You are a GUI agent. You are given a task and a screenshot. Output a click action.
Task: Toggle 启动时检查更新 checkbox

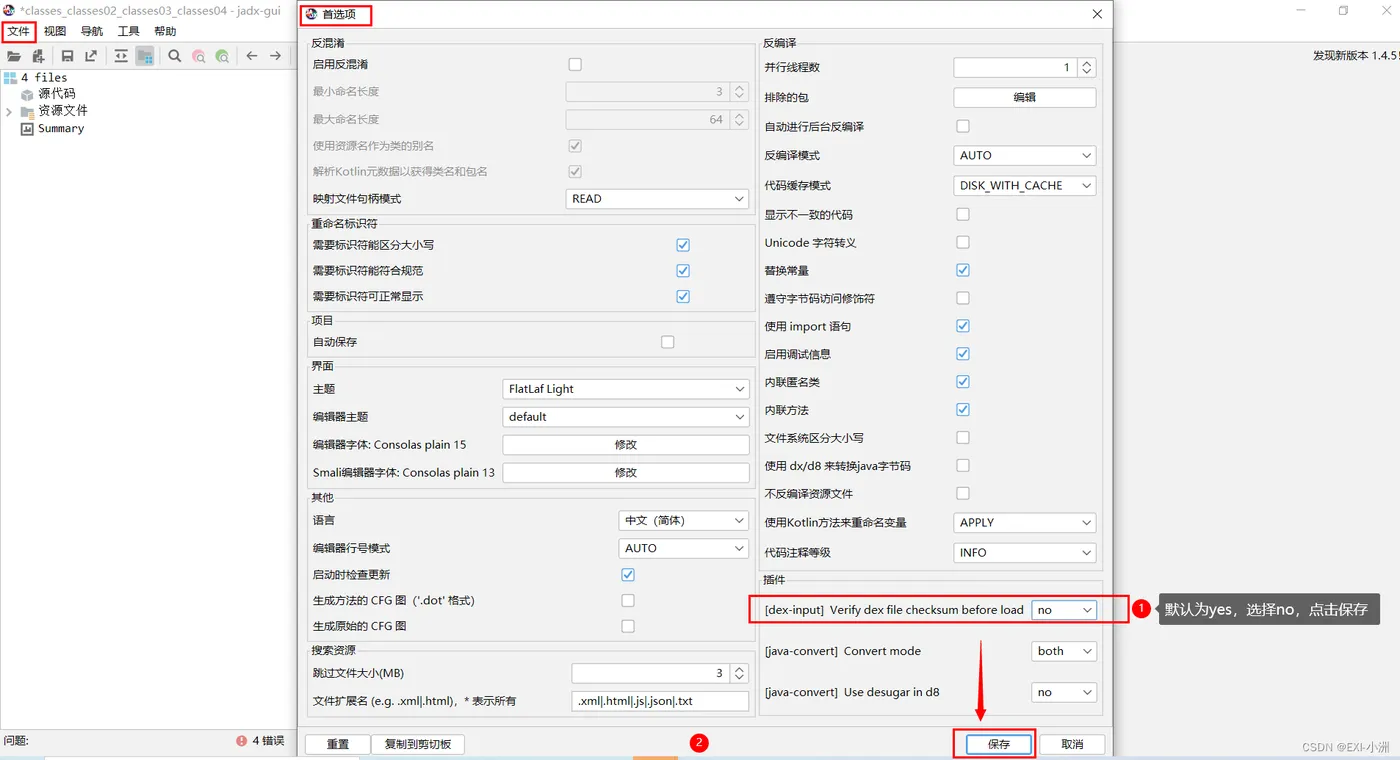[x=628, y=575]
